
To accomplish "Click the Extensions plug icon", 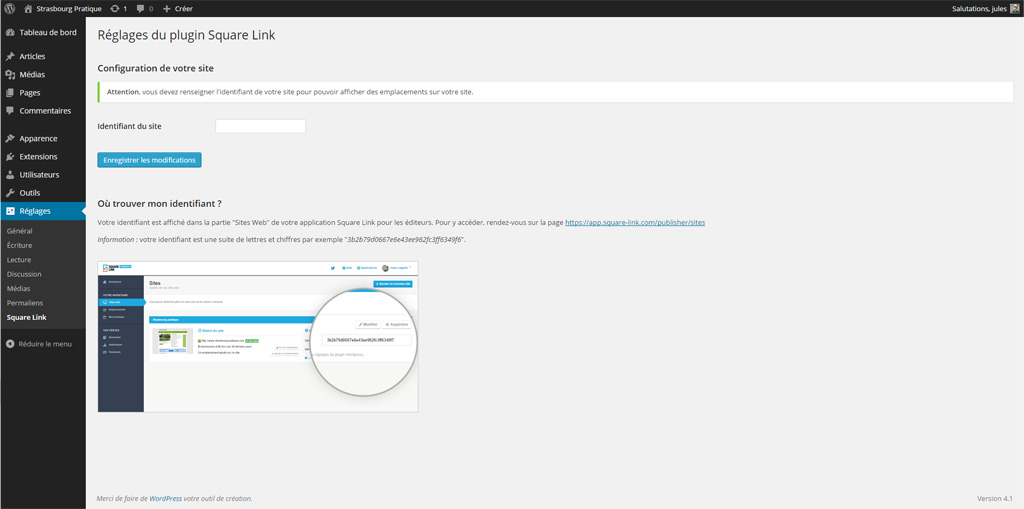I will (x=10, y=157).
